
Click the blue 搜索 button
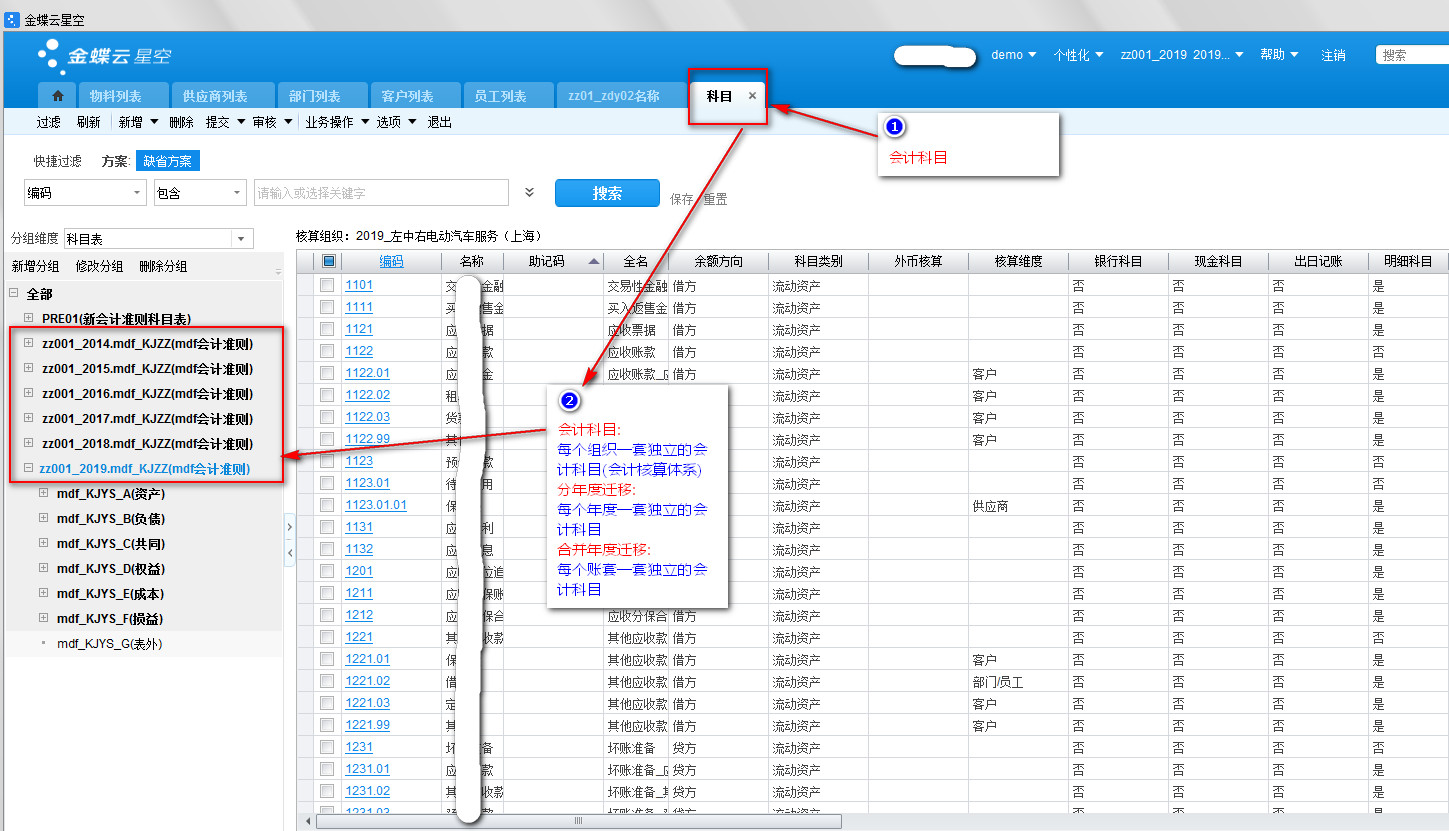pos(607,193)
